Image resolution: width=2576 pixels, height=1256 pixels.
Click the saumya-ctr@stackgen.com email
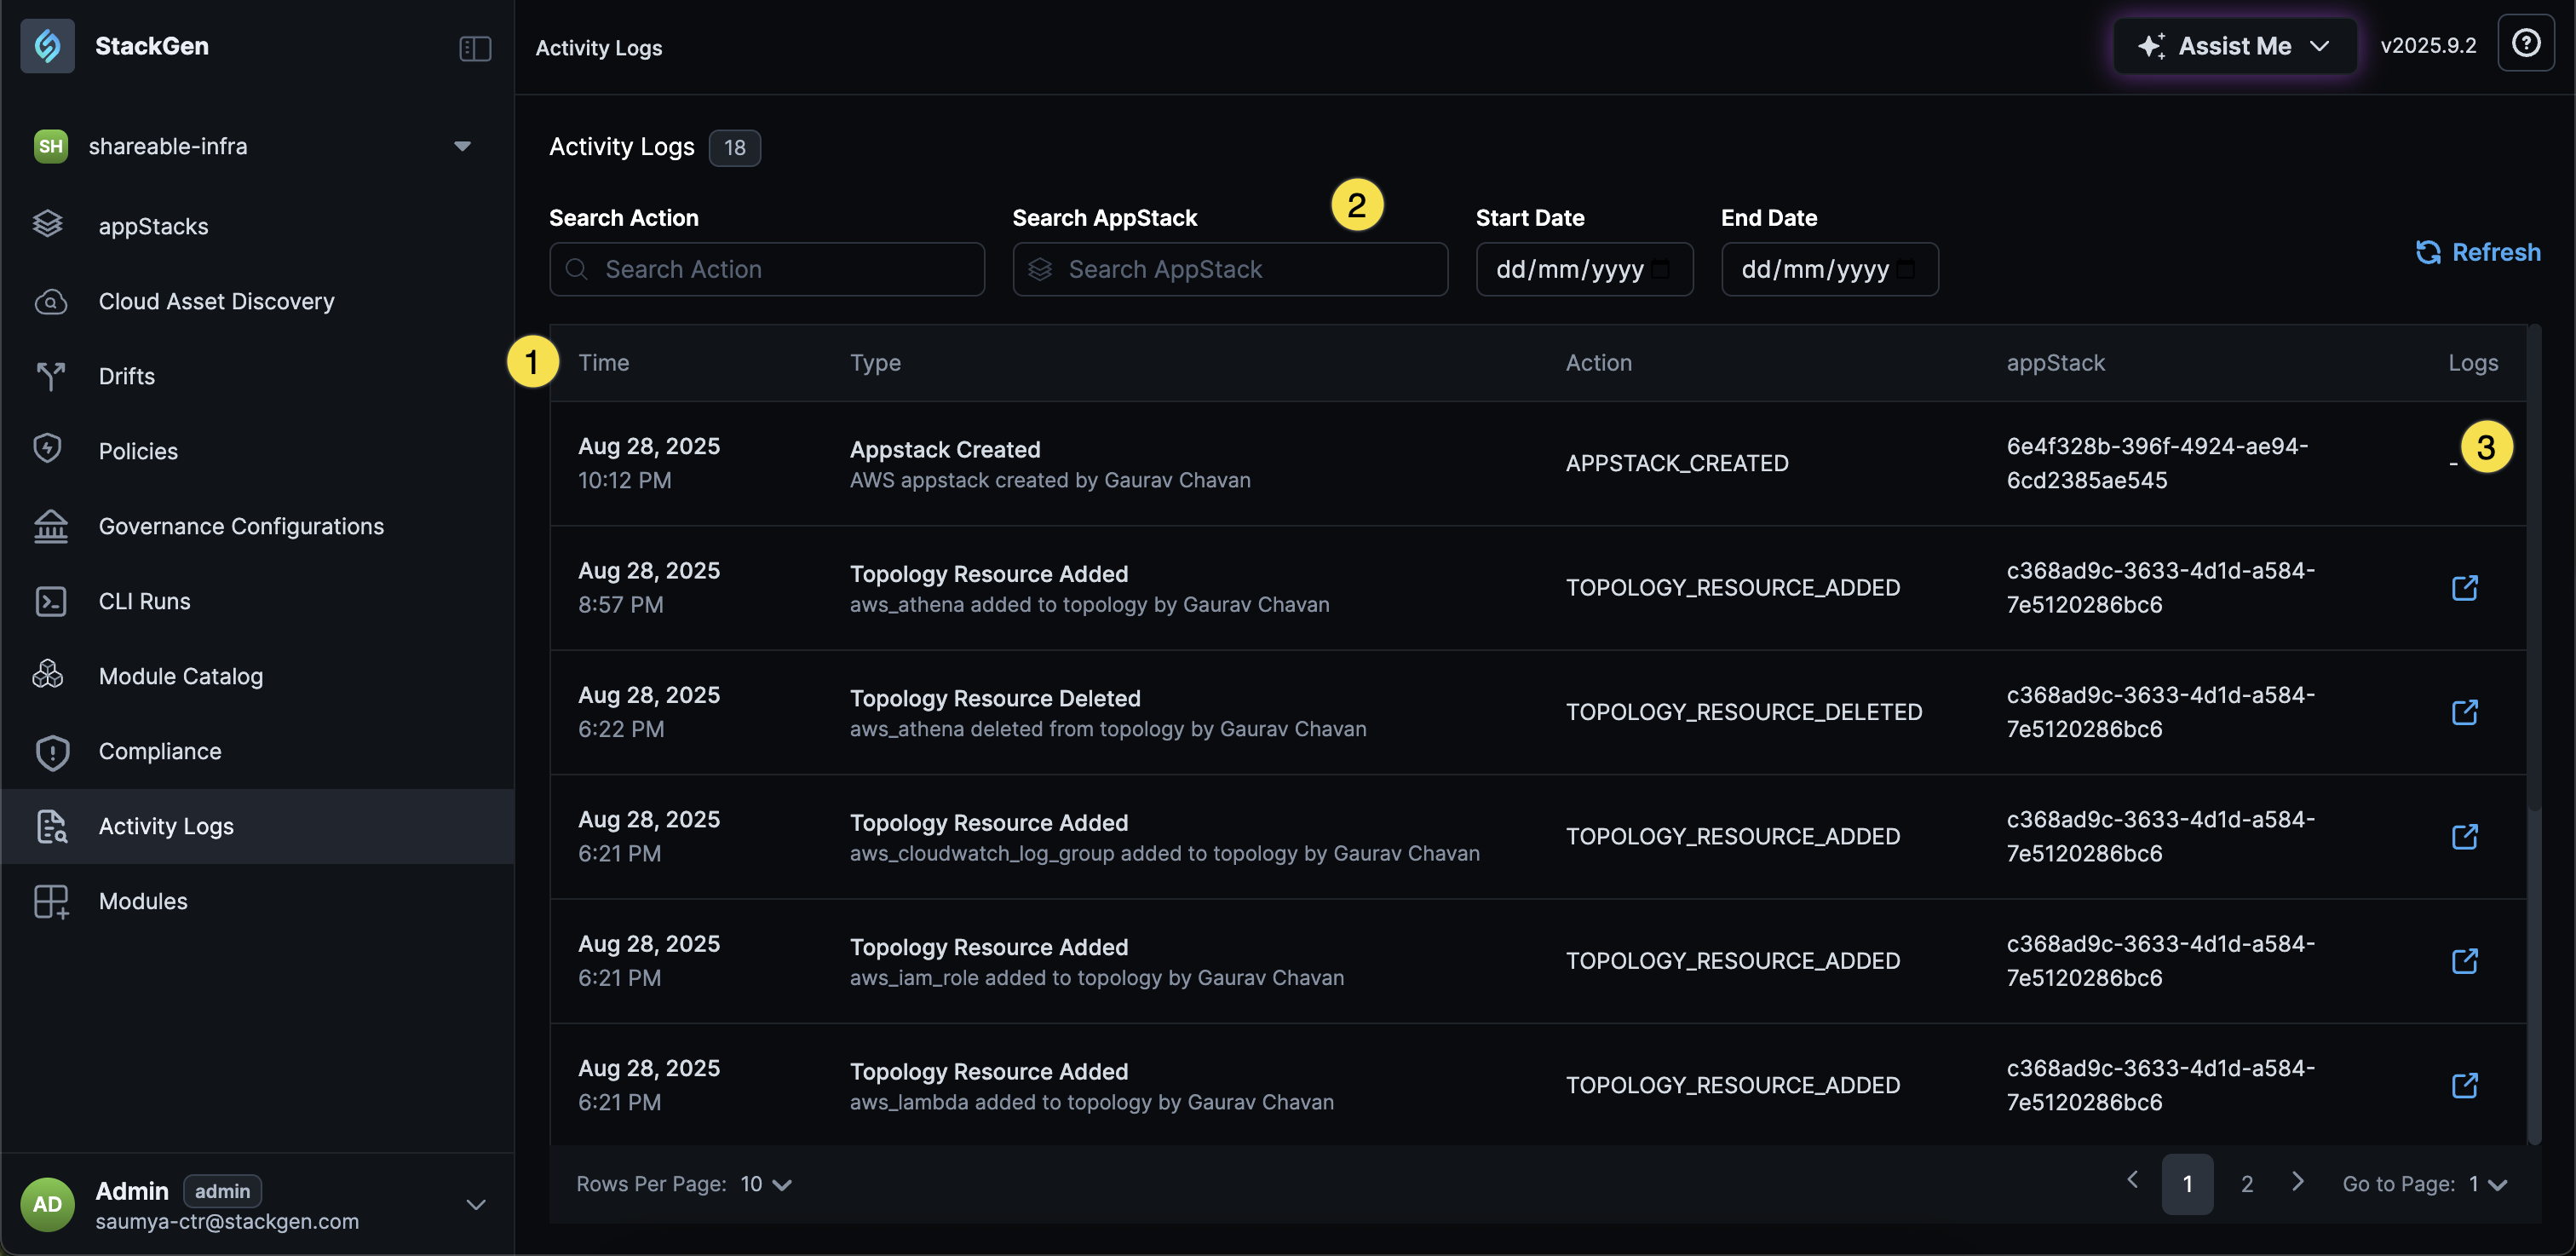(x=227, y=1221)
